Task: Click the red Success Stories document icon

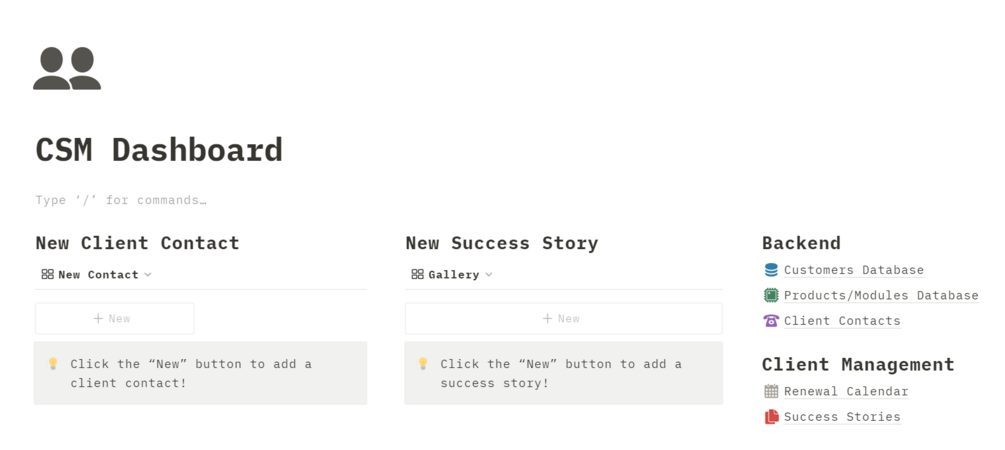Action: pyautogui.click(x=771, y=417)
